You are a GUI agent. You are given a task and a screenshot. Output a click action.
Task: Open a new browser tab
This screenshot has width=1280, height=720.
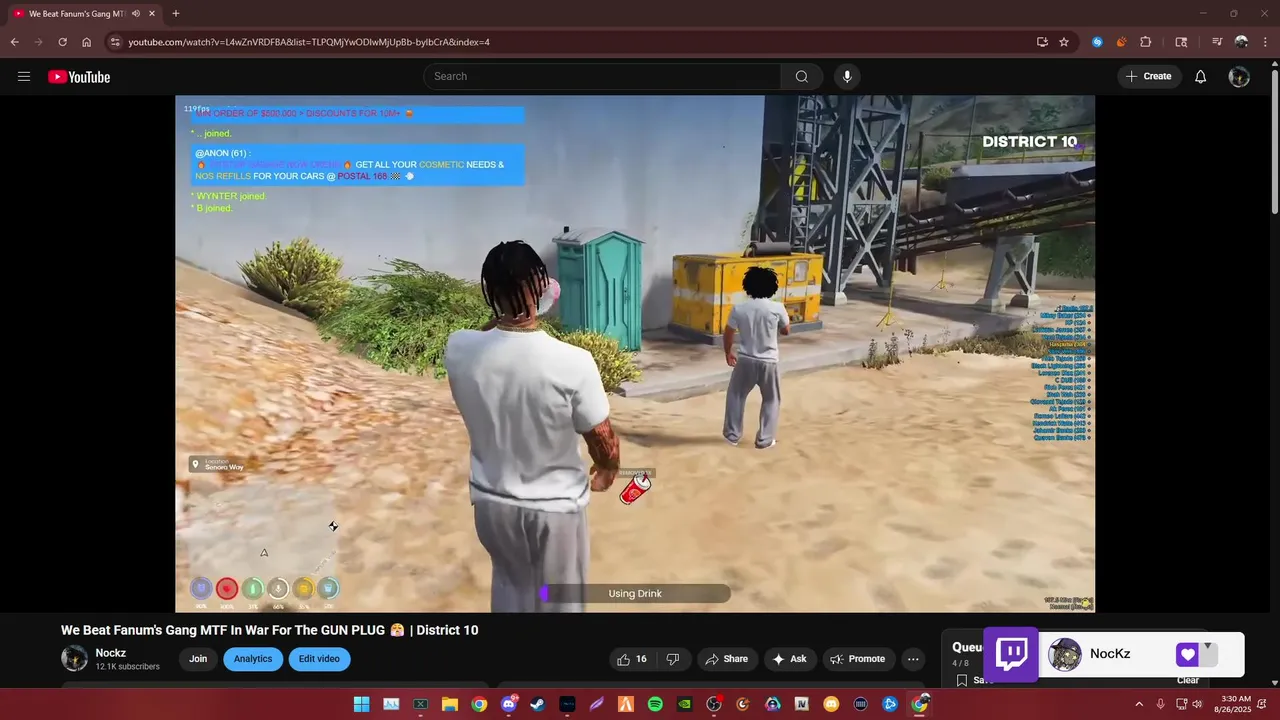click(x=176, y=14)
